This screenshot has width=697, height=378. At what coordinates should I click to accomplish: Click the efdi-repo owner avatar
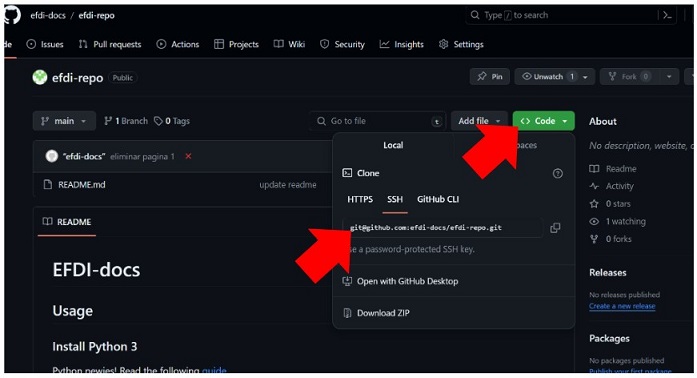coord(40,77)
